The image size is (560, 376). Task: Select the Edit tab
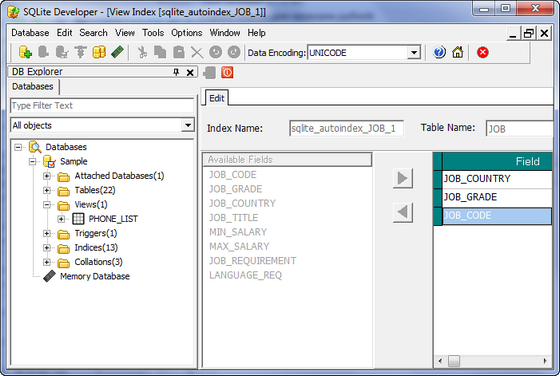pos(216,98)
